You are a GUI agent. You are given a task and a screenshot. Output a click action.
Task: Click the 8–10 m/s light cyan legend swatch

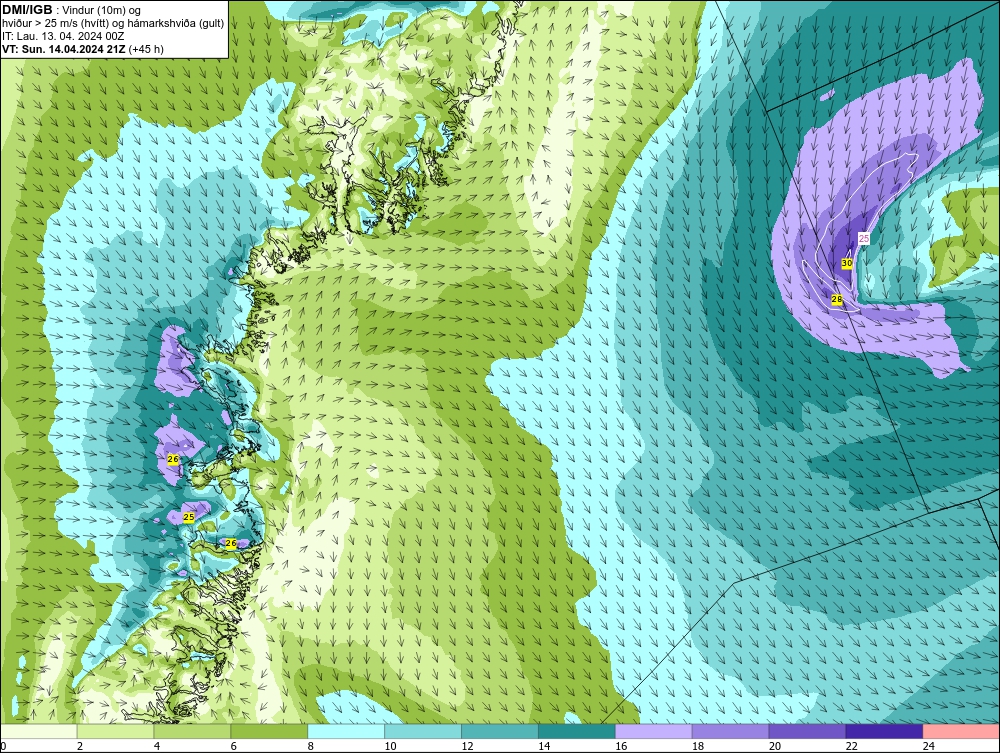(x=346, y=731)
